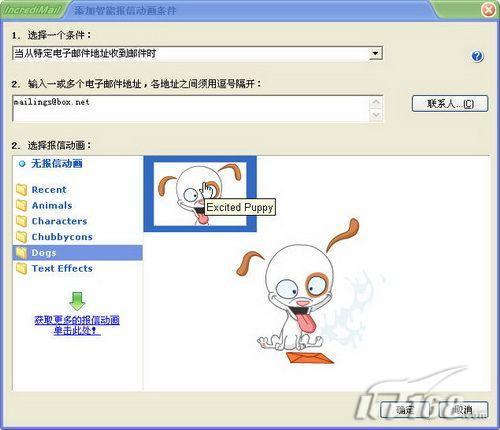Click the 确定 (OK) button

[405, 410]
